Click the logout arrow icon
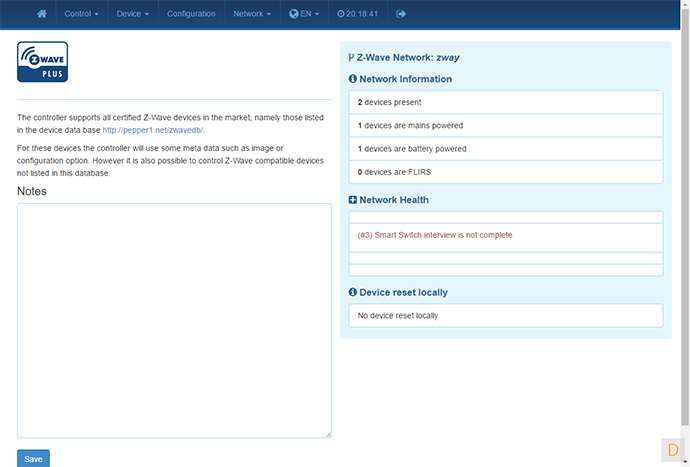The height and width of the screenshot is (467, 690). (400, 14)
